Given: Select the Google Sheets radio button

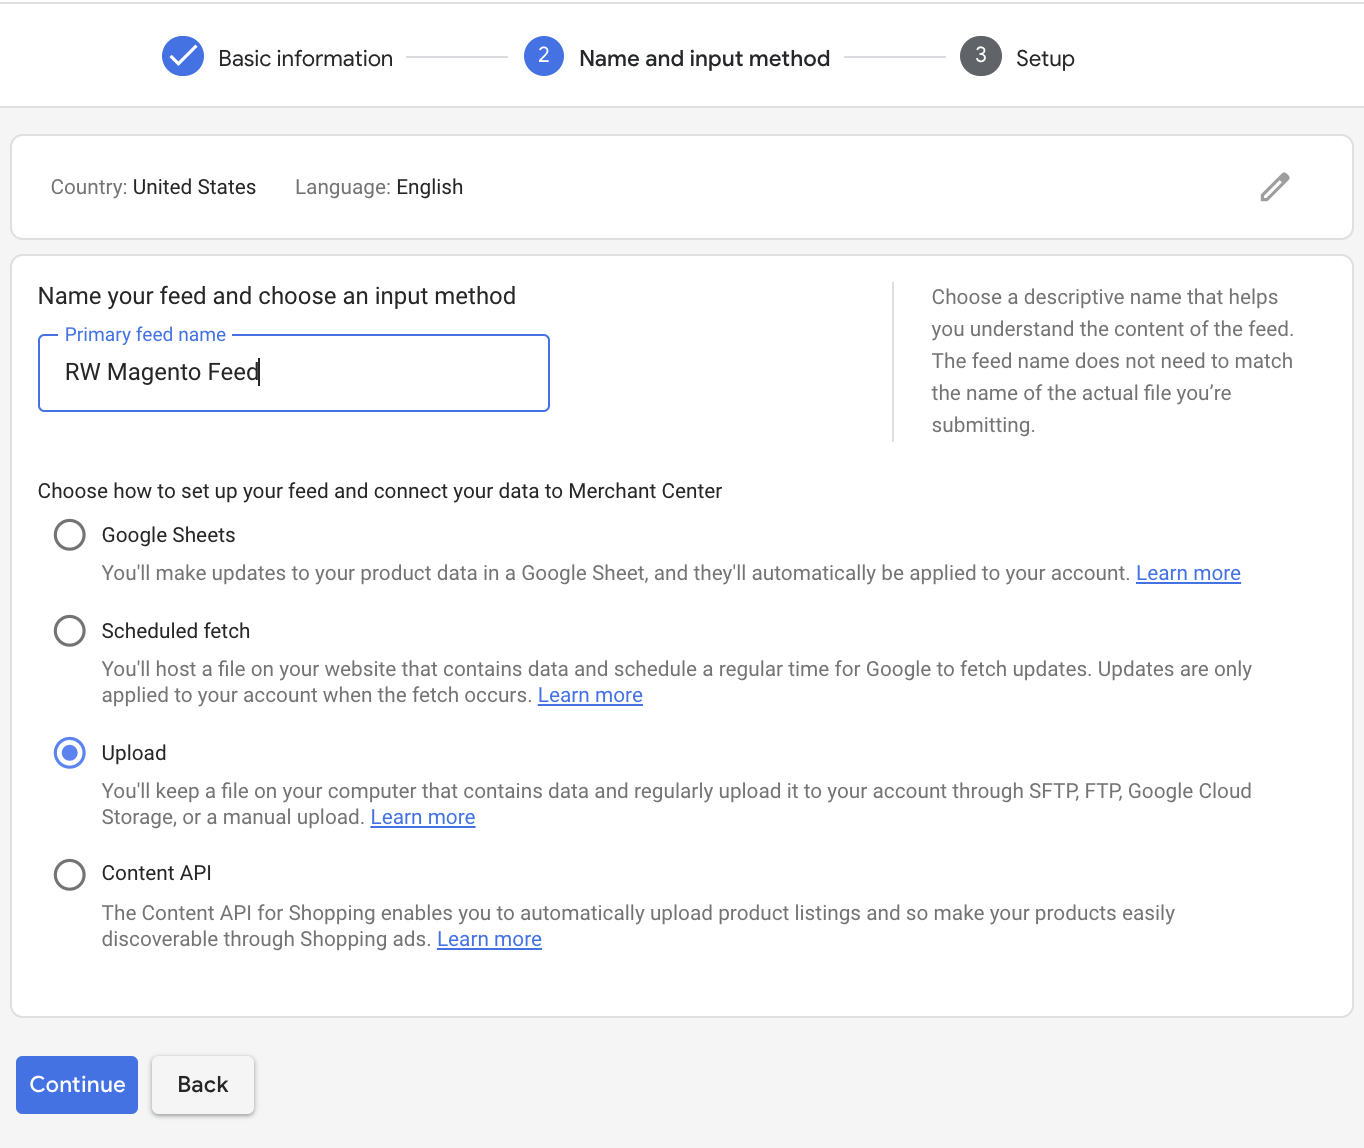Looking at the screenshot, I should [x=70, y=535].
